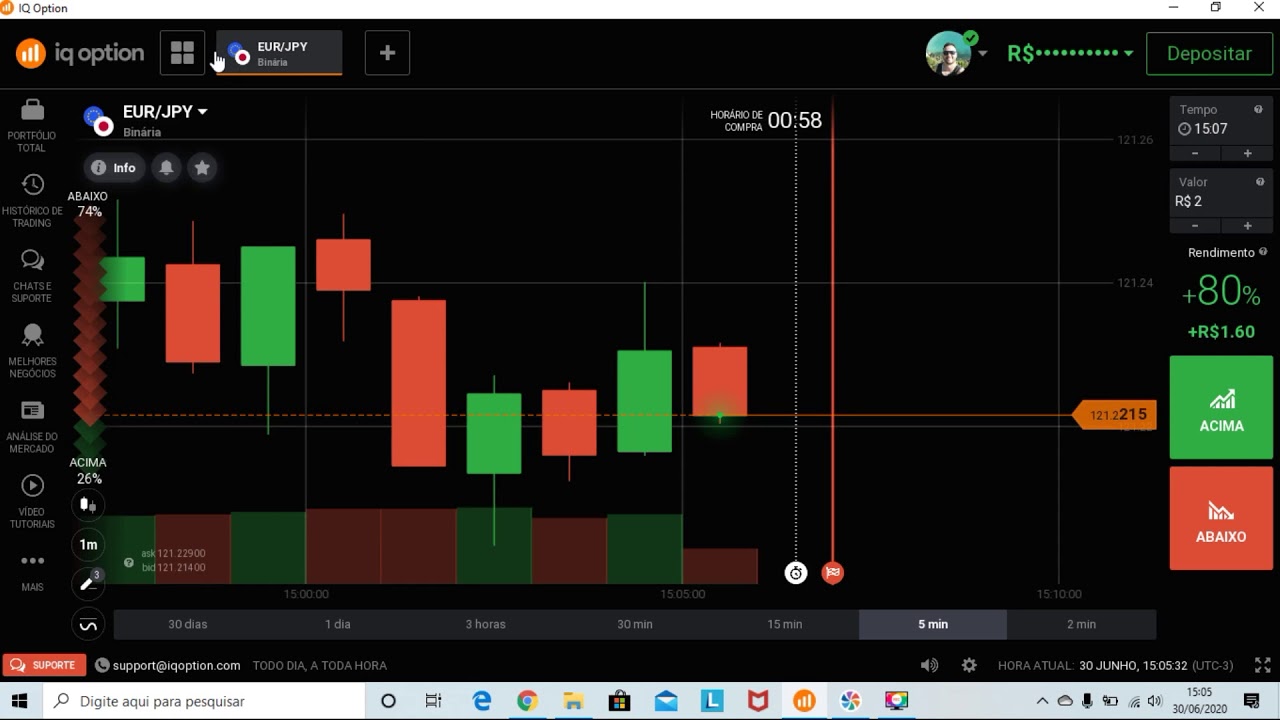Open Melhores Negócios sidebar item
The width and height of the screenshot is (1280, 720).
(x=32, y=351)
